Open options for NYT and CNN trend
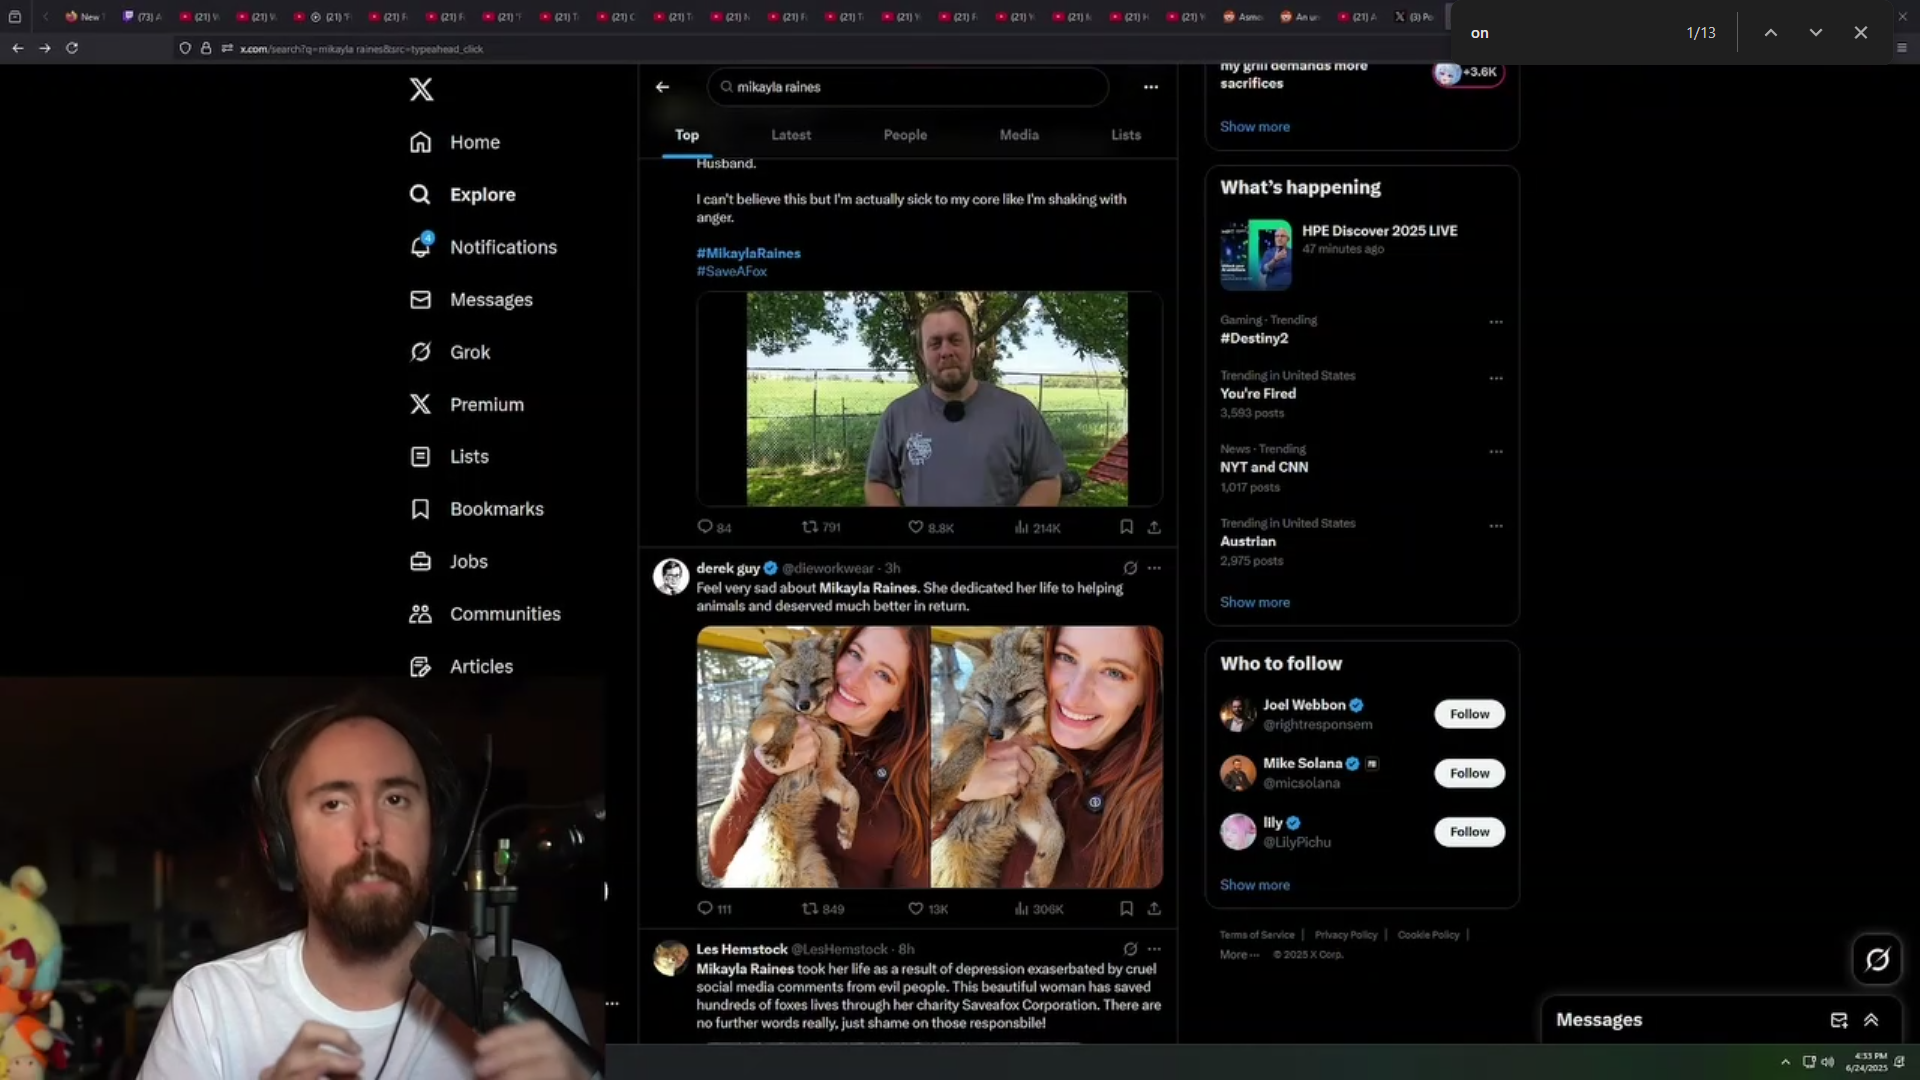The width and height of the screenshot is (1920, 1080). 1496,451
